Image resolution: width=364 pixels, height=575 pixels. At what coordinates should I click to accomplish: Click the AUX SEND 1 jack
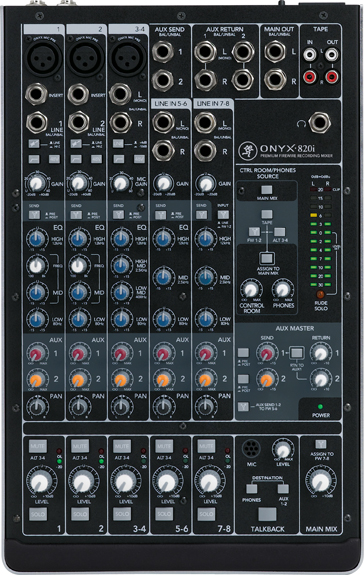[163, 51]
